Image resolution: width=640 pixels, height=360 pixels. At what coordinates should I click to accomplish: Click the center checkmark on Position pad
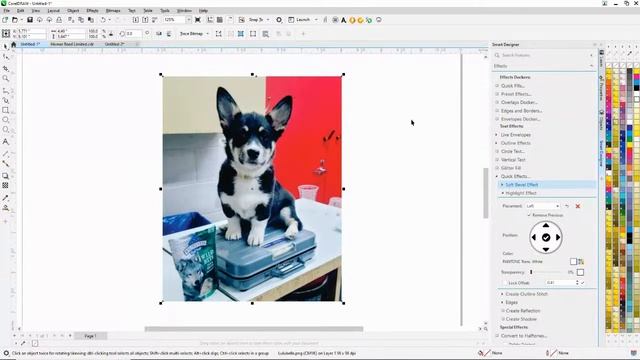pos(546,238)
